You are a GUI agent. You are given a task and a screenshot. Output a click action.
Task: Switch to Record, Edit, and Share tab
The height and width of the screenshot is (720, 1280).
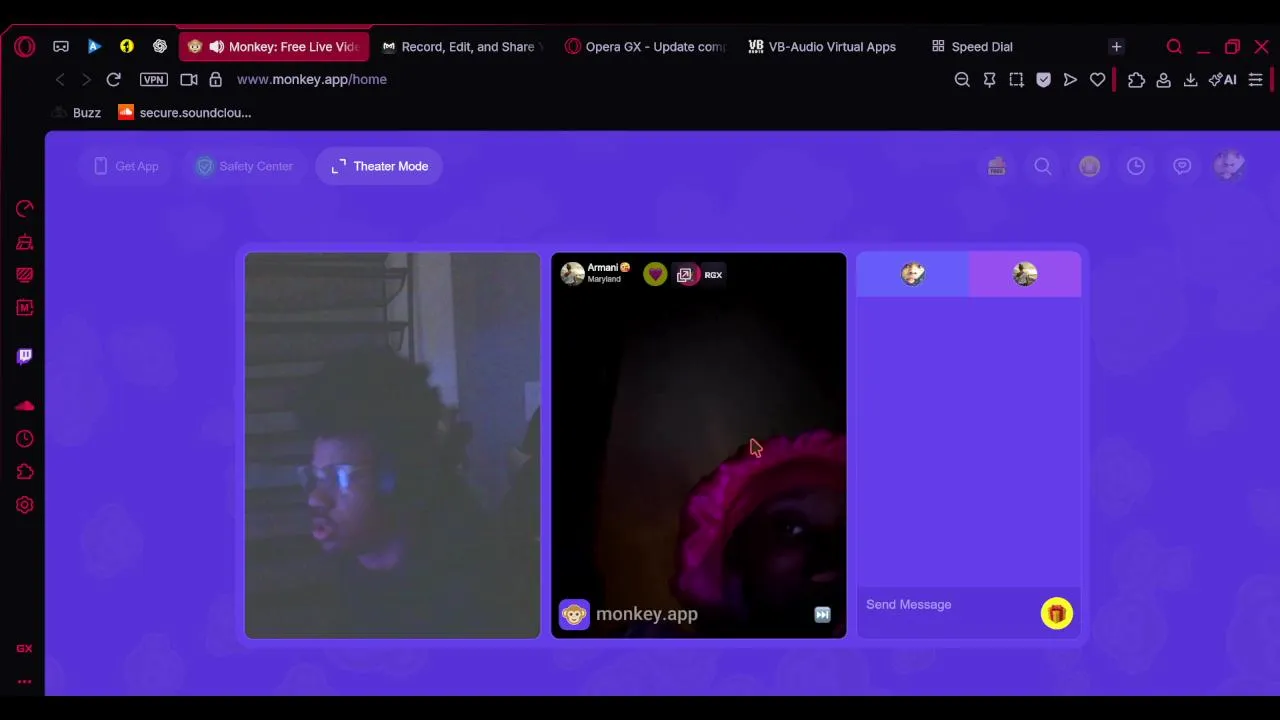point(462,46)
